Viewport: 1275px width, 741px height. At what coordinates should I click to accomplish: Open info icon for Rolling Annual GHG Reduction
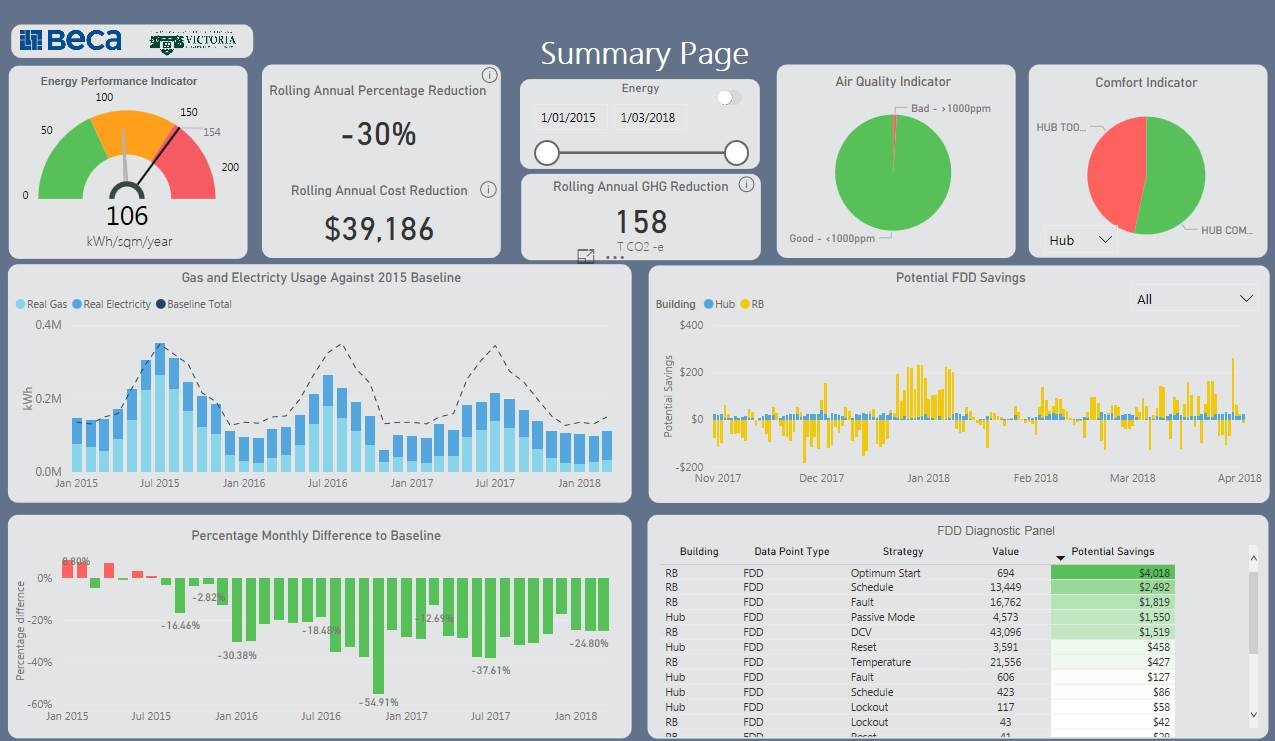(746, 185)
